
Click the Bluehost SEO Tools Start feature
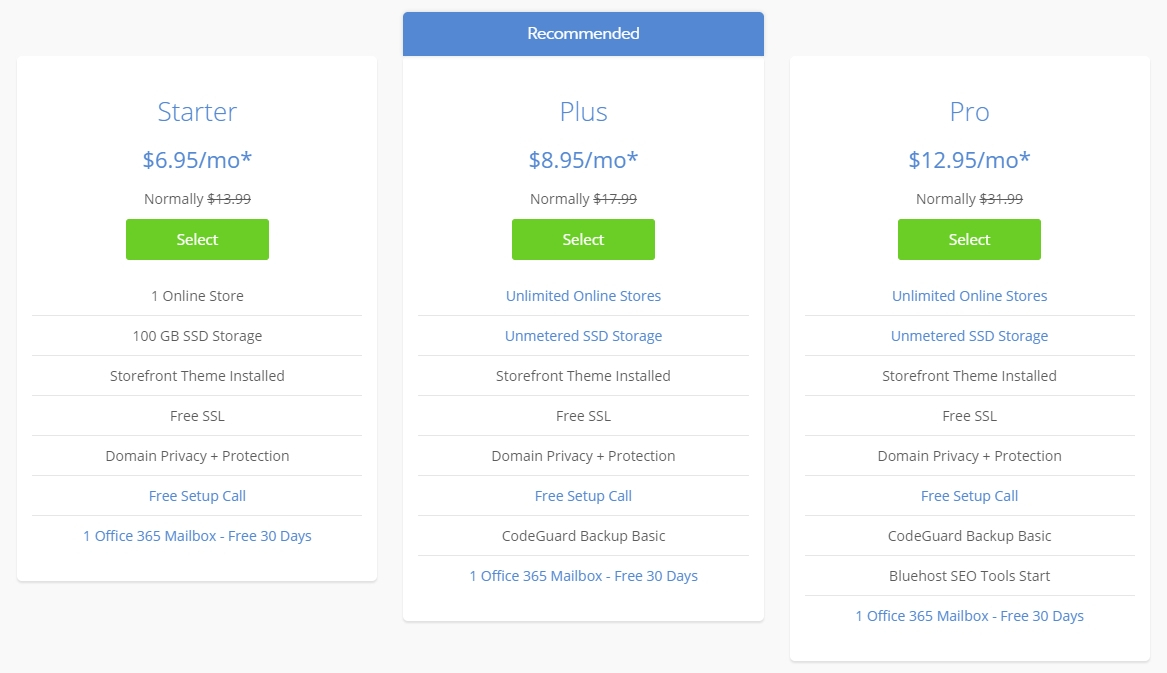tap(969, 576)
